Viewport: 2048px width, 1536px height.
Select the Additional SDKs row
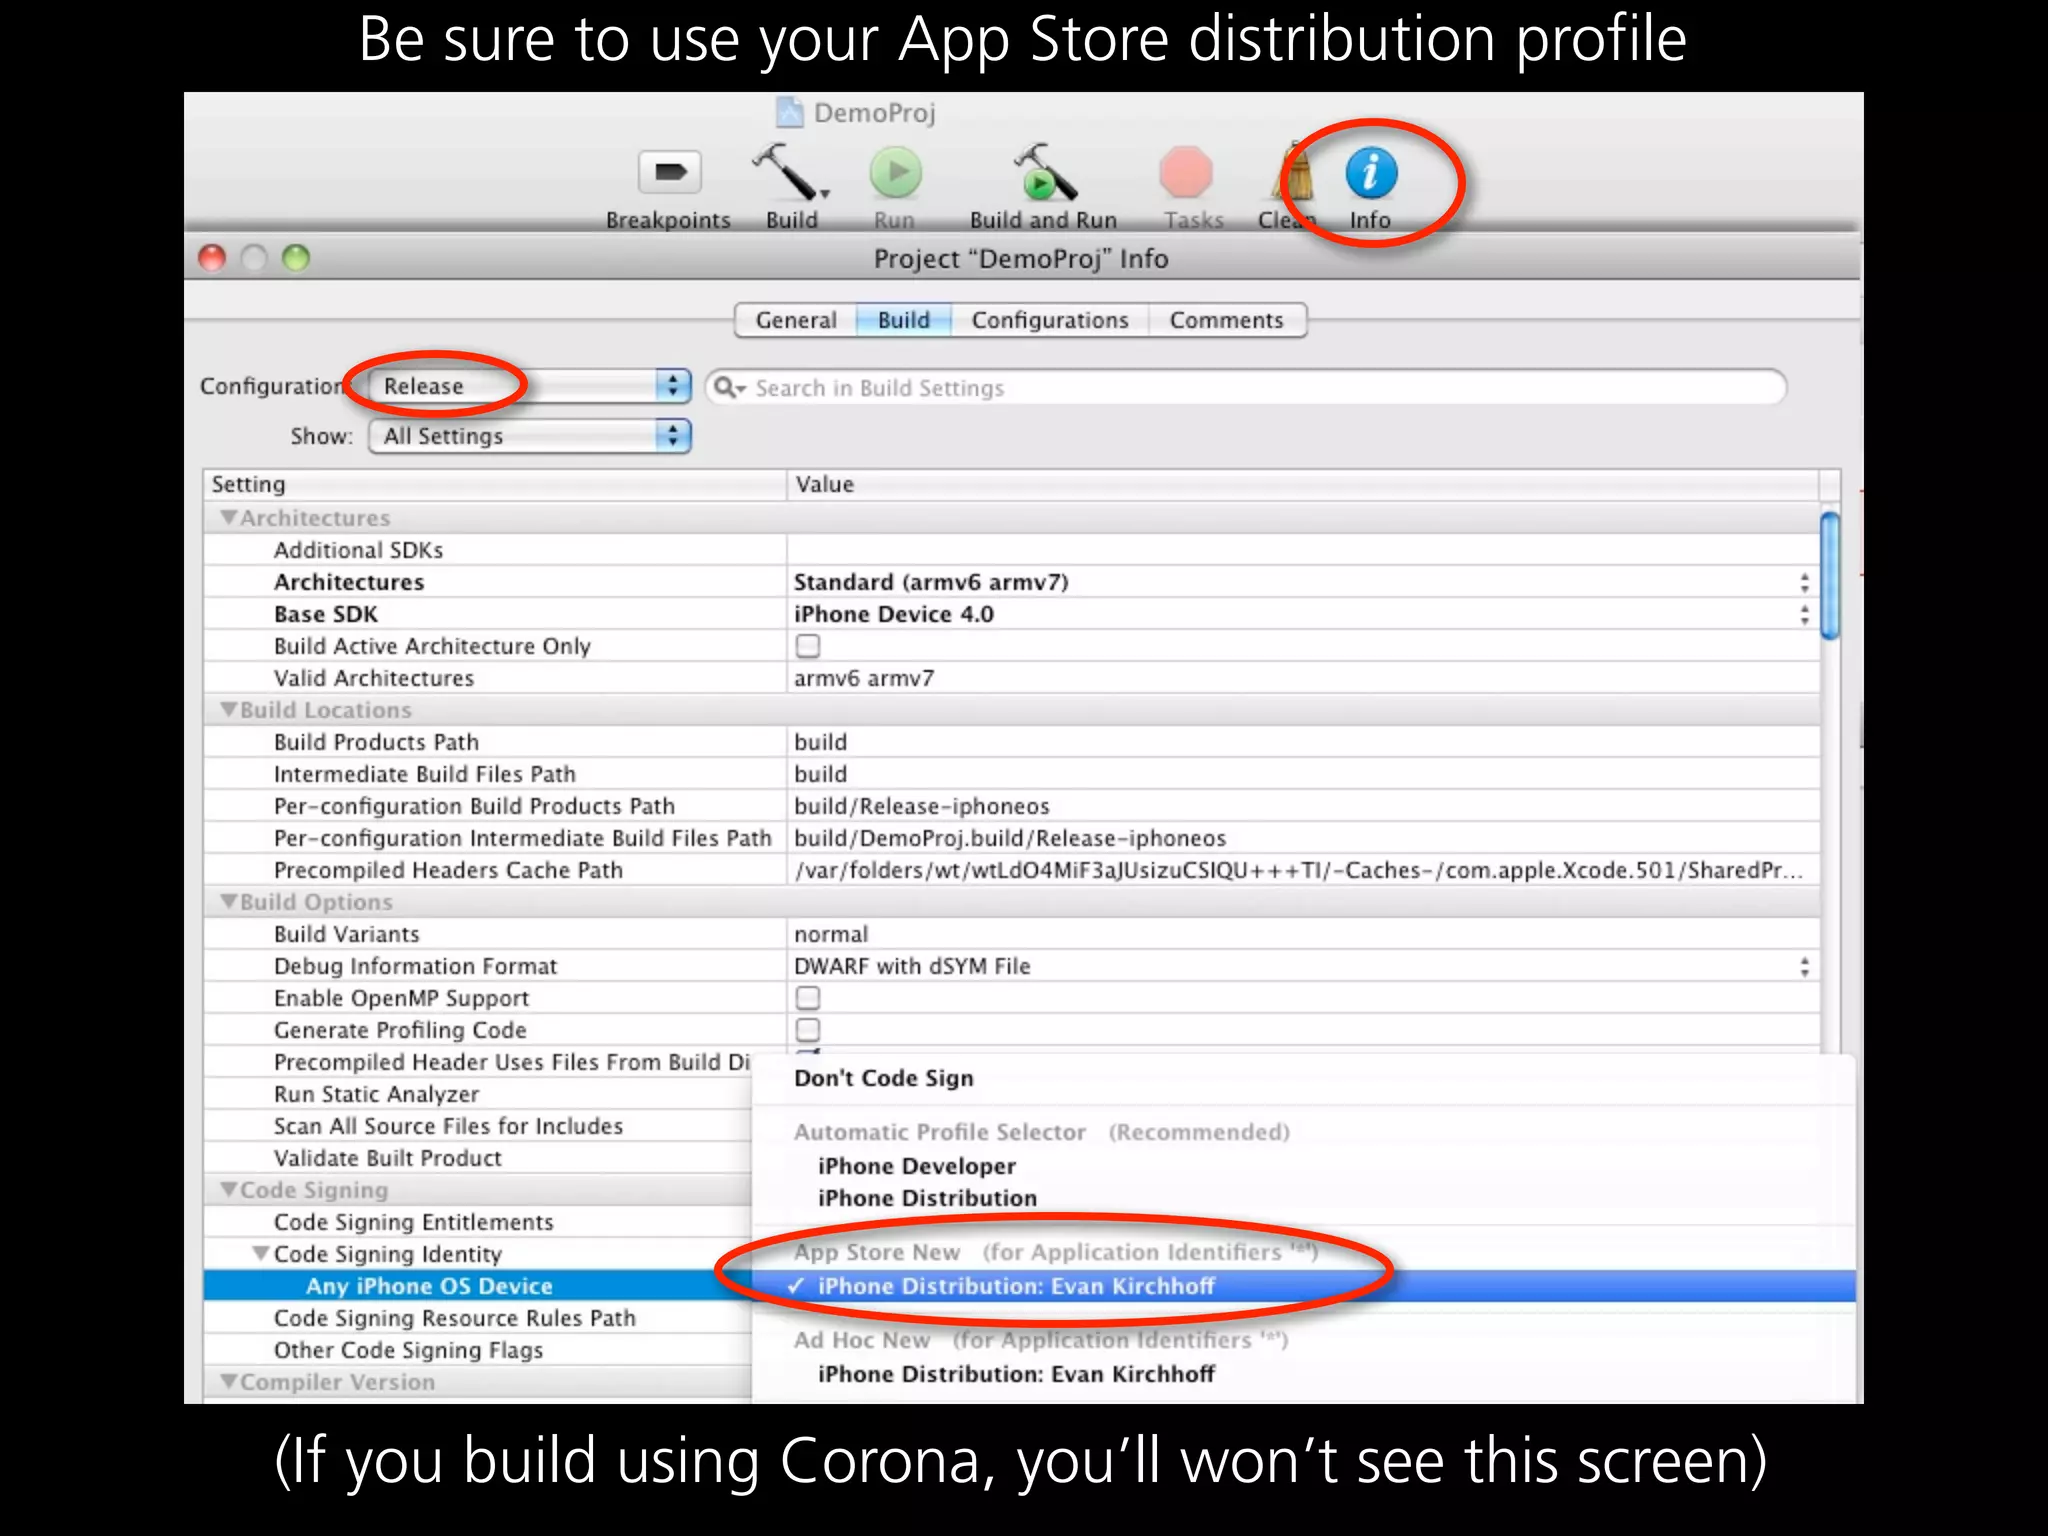(1011, 550)
